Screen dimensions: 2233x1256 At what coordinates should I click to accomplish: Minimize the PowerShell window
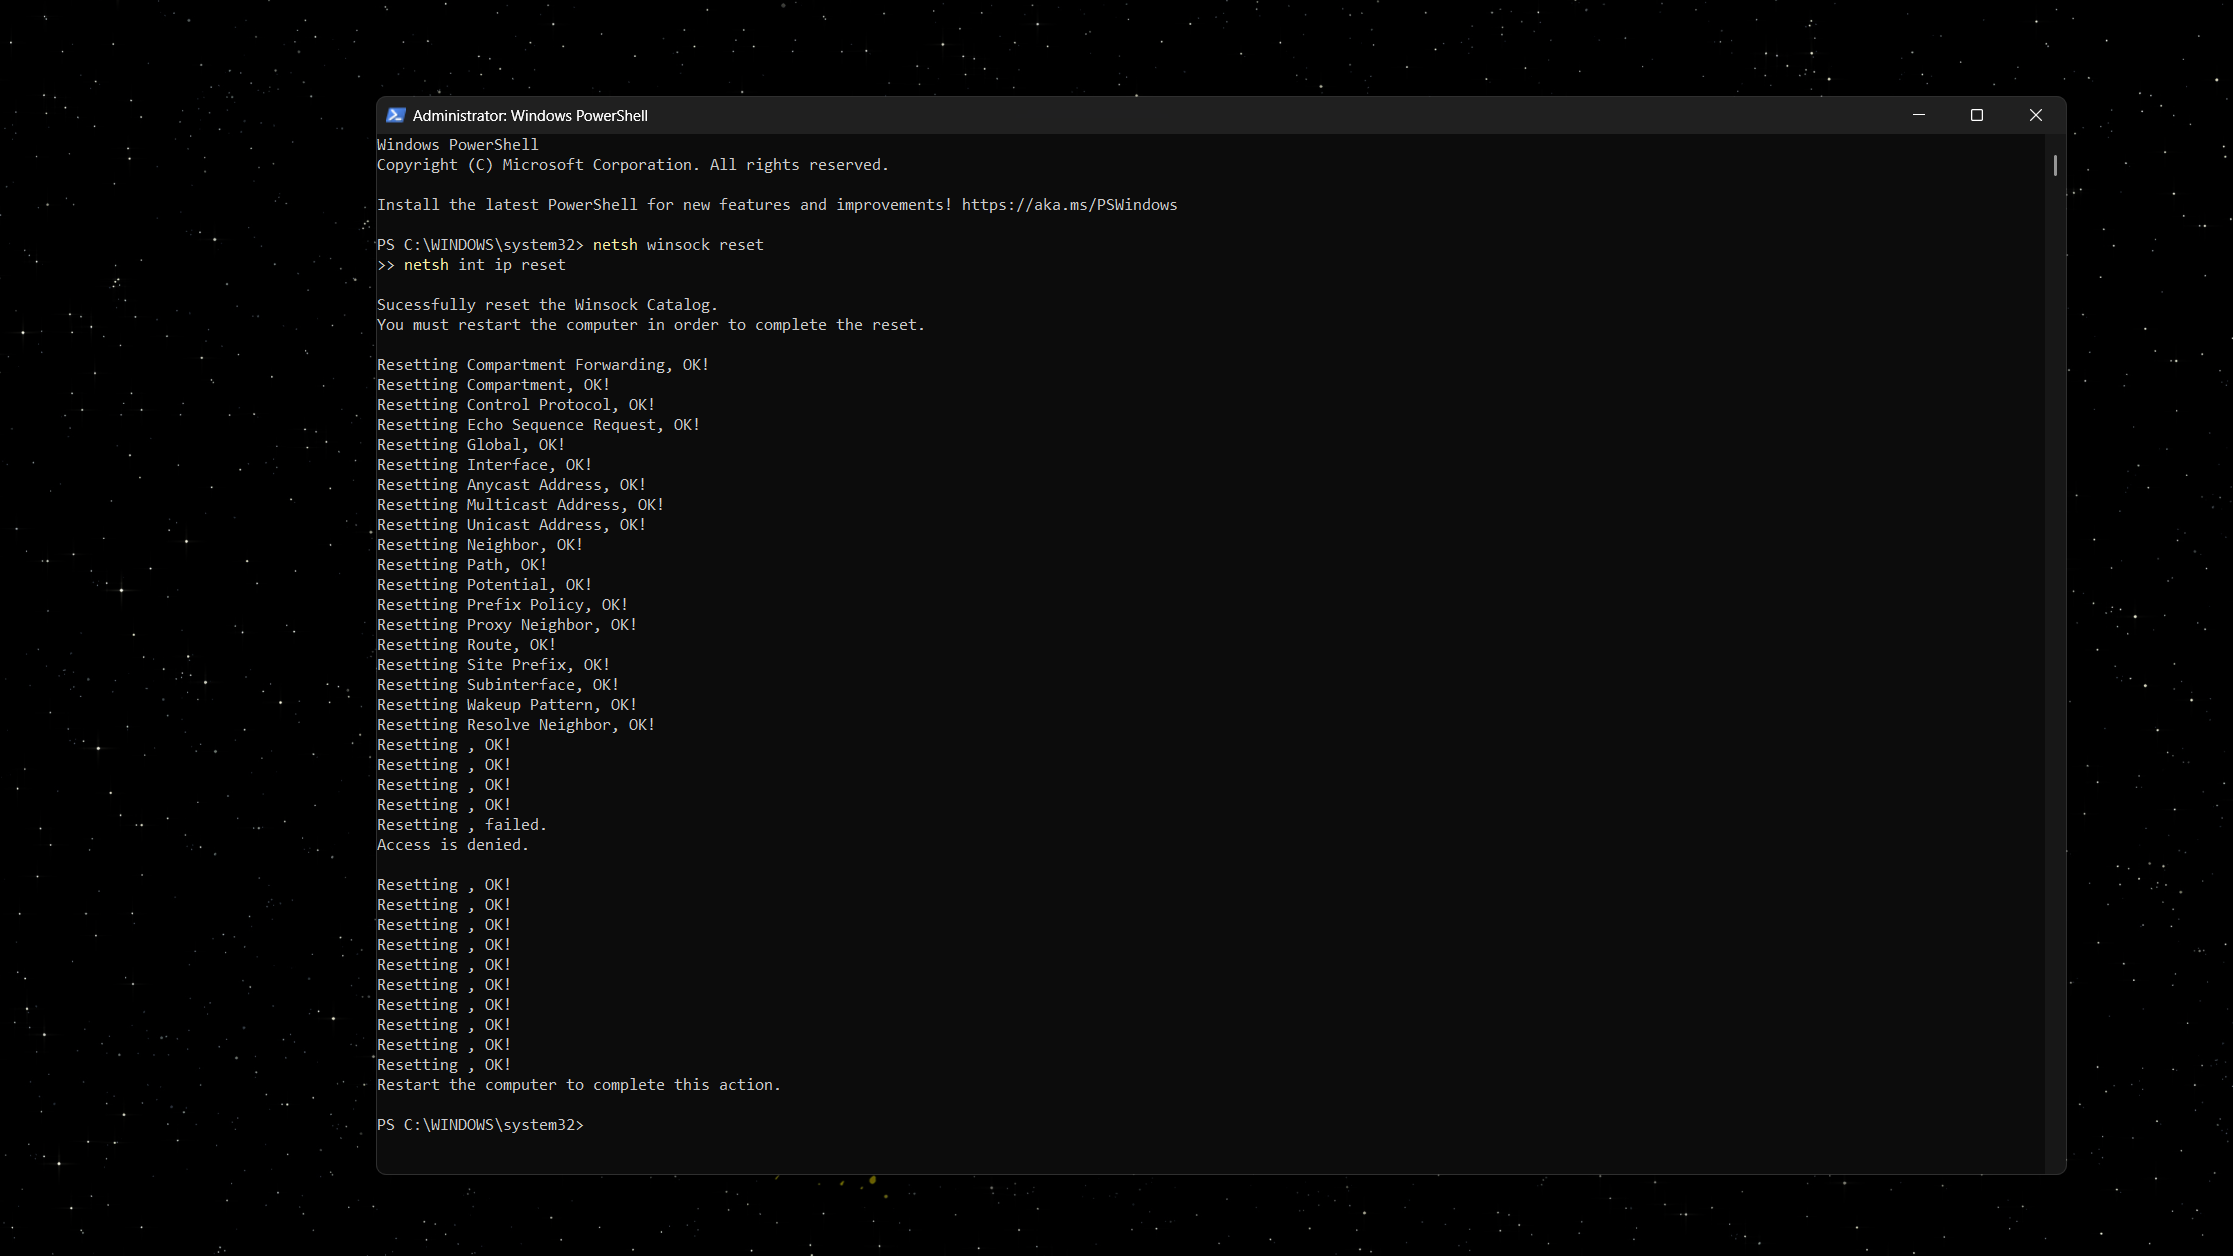1918,115
